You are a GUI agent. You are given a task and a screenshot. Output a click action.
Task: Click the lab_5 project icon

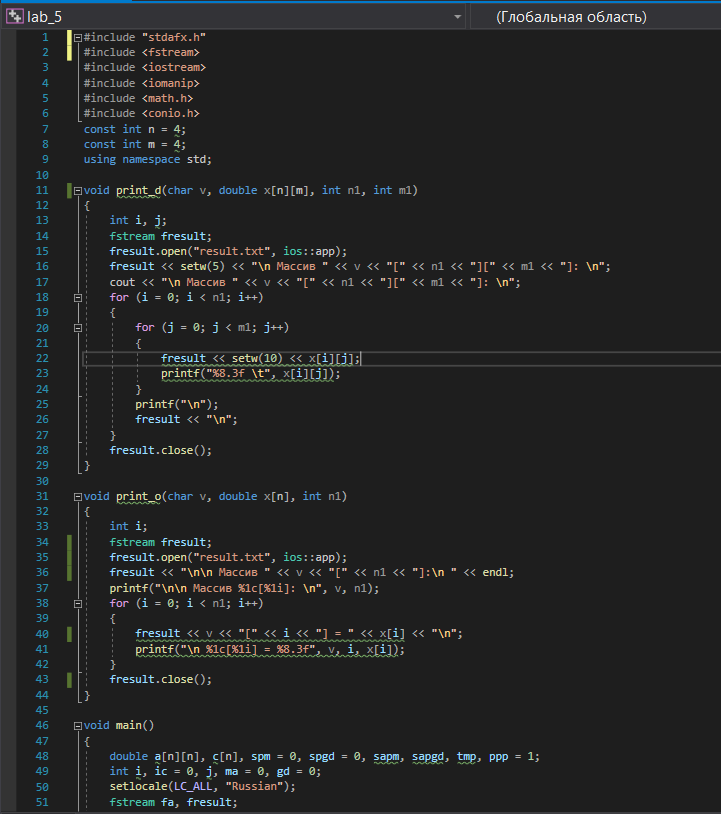point(15,17)
